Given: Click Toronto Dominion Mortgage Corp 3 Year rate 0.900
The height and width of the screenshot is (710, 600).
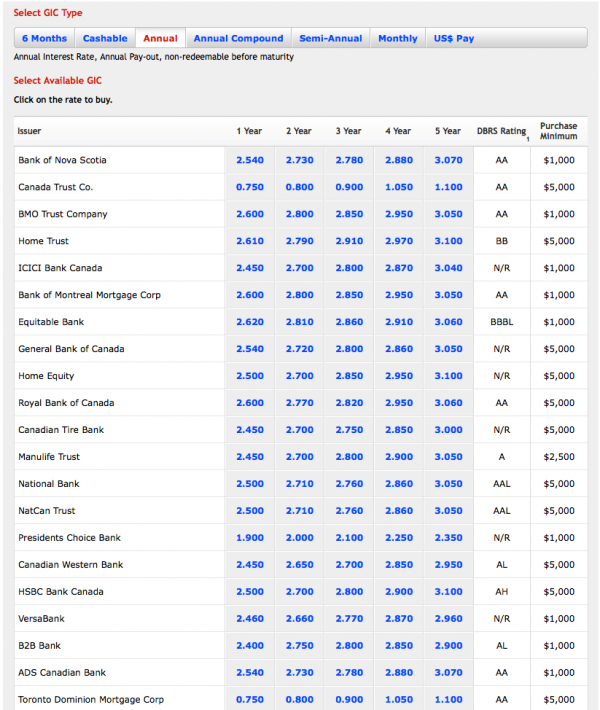Looking at the screenshot, I should (x=349, y=700).
